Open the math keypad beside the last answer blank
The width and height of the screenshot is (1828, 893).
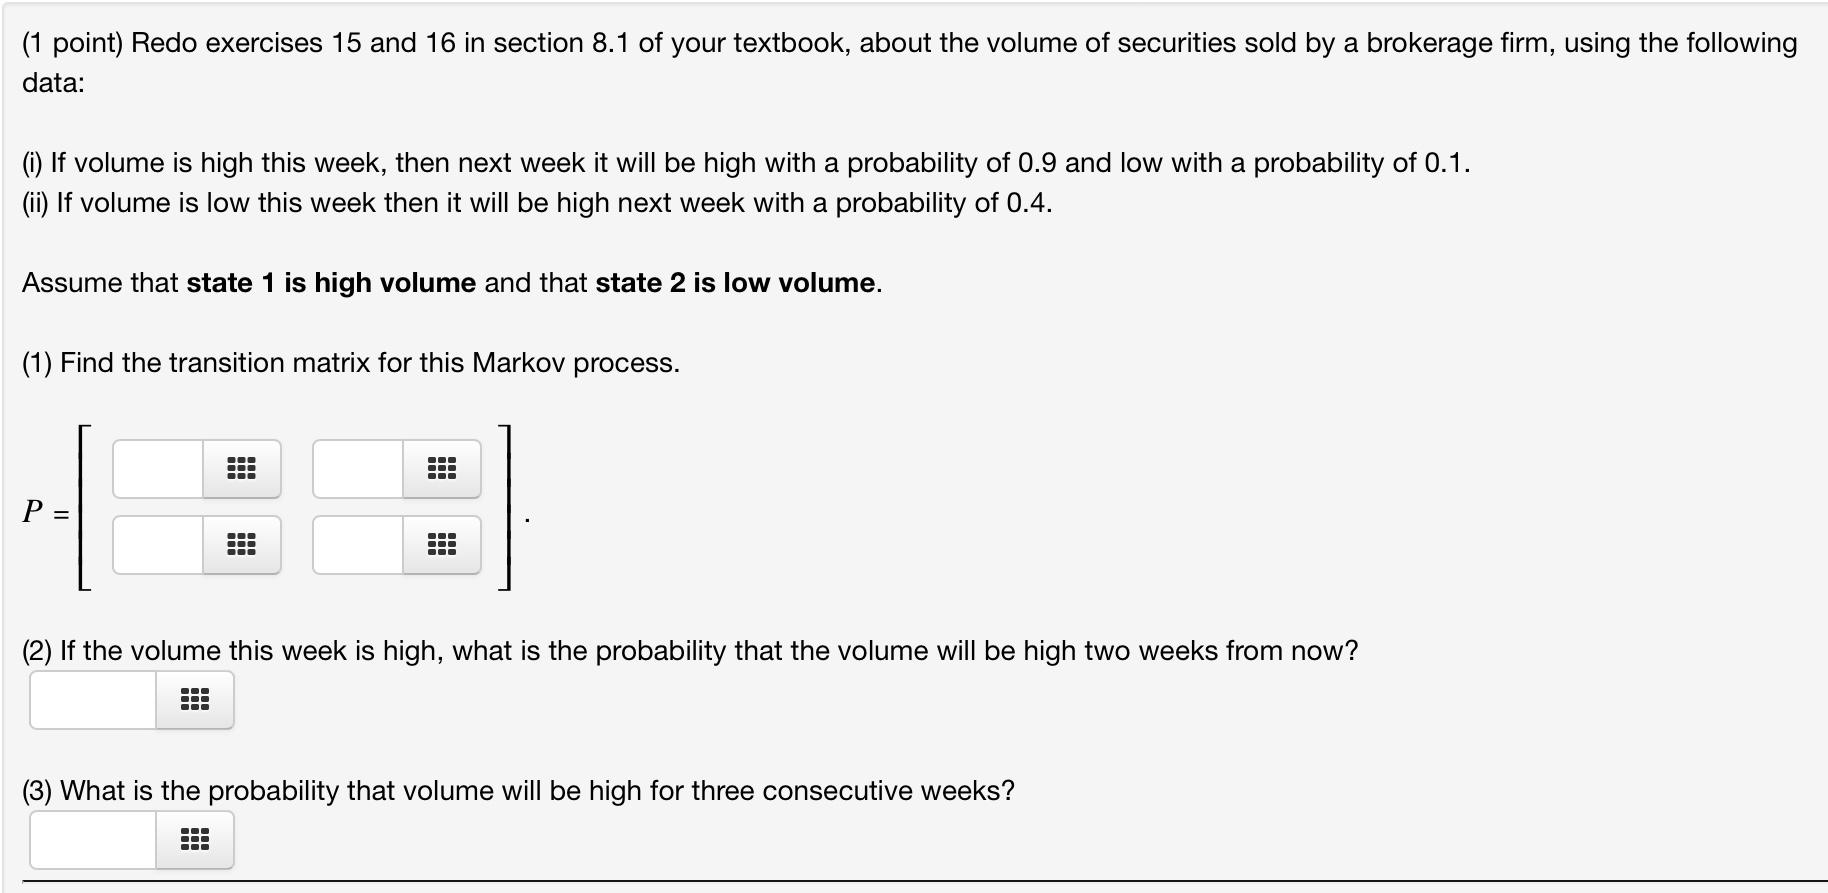(x=192, y=840)
